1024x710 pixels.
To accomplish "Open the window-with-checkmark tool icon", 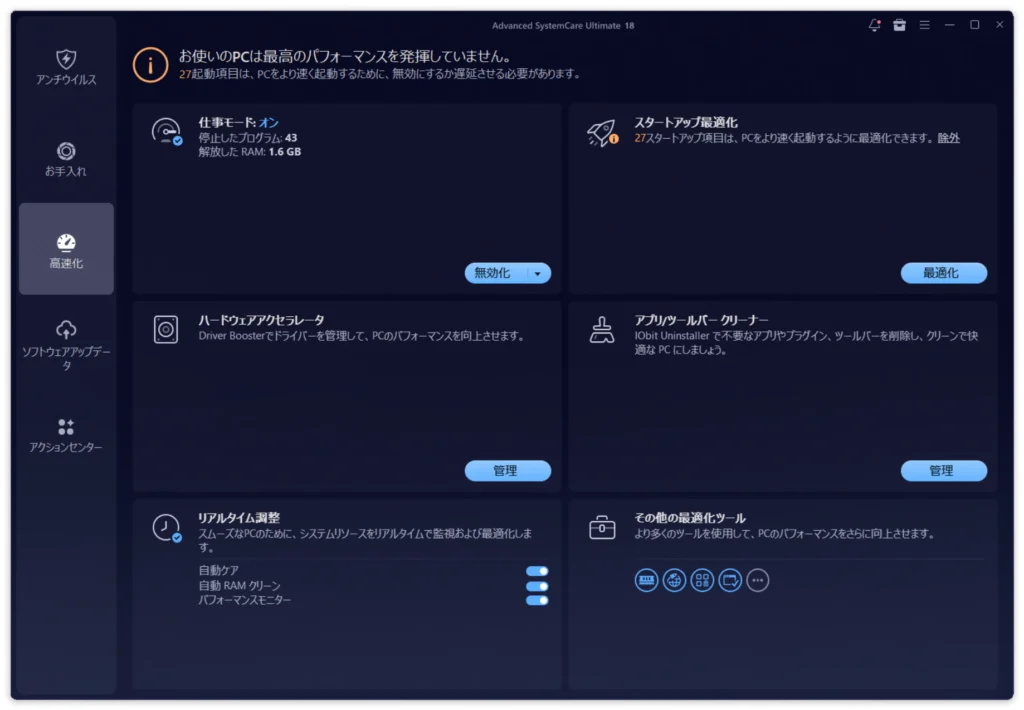I will [x=730, y=580].
